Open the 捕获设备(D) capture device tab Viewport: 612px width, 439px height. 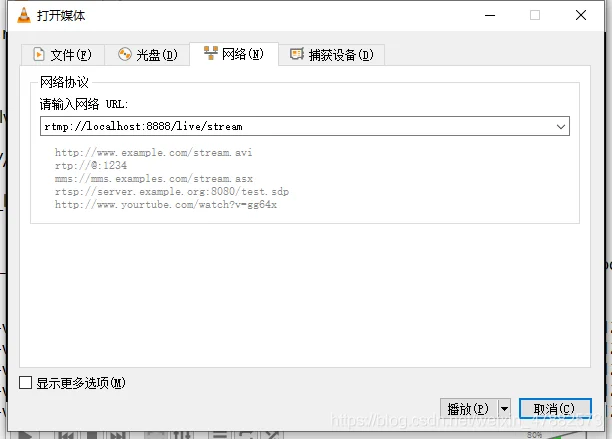(x=331, y=55)
